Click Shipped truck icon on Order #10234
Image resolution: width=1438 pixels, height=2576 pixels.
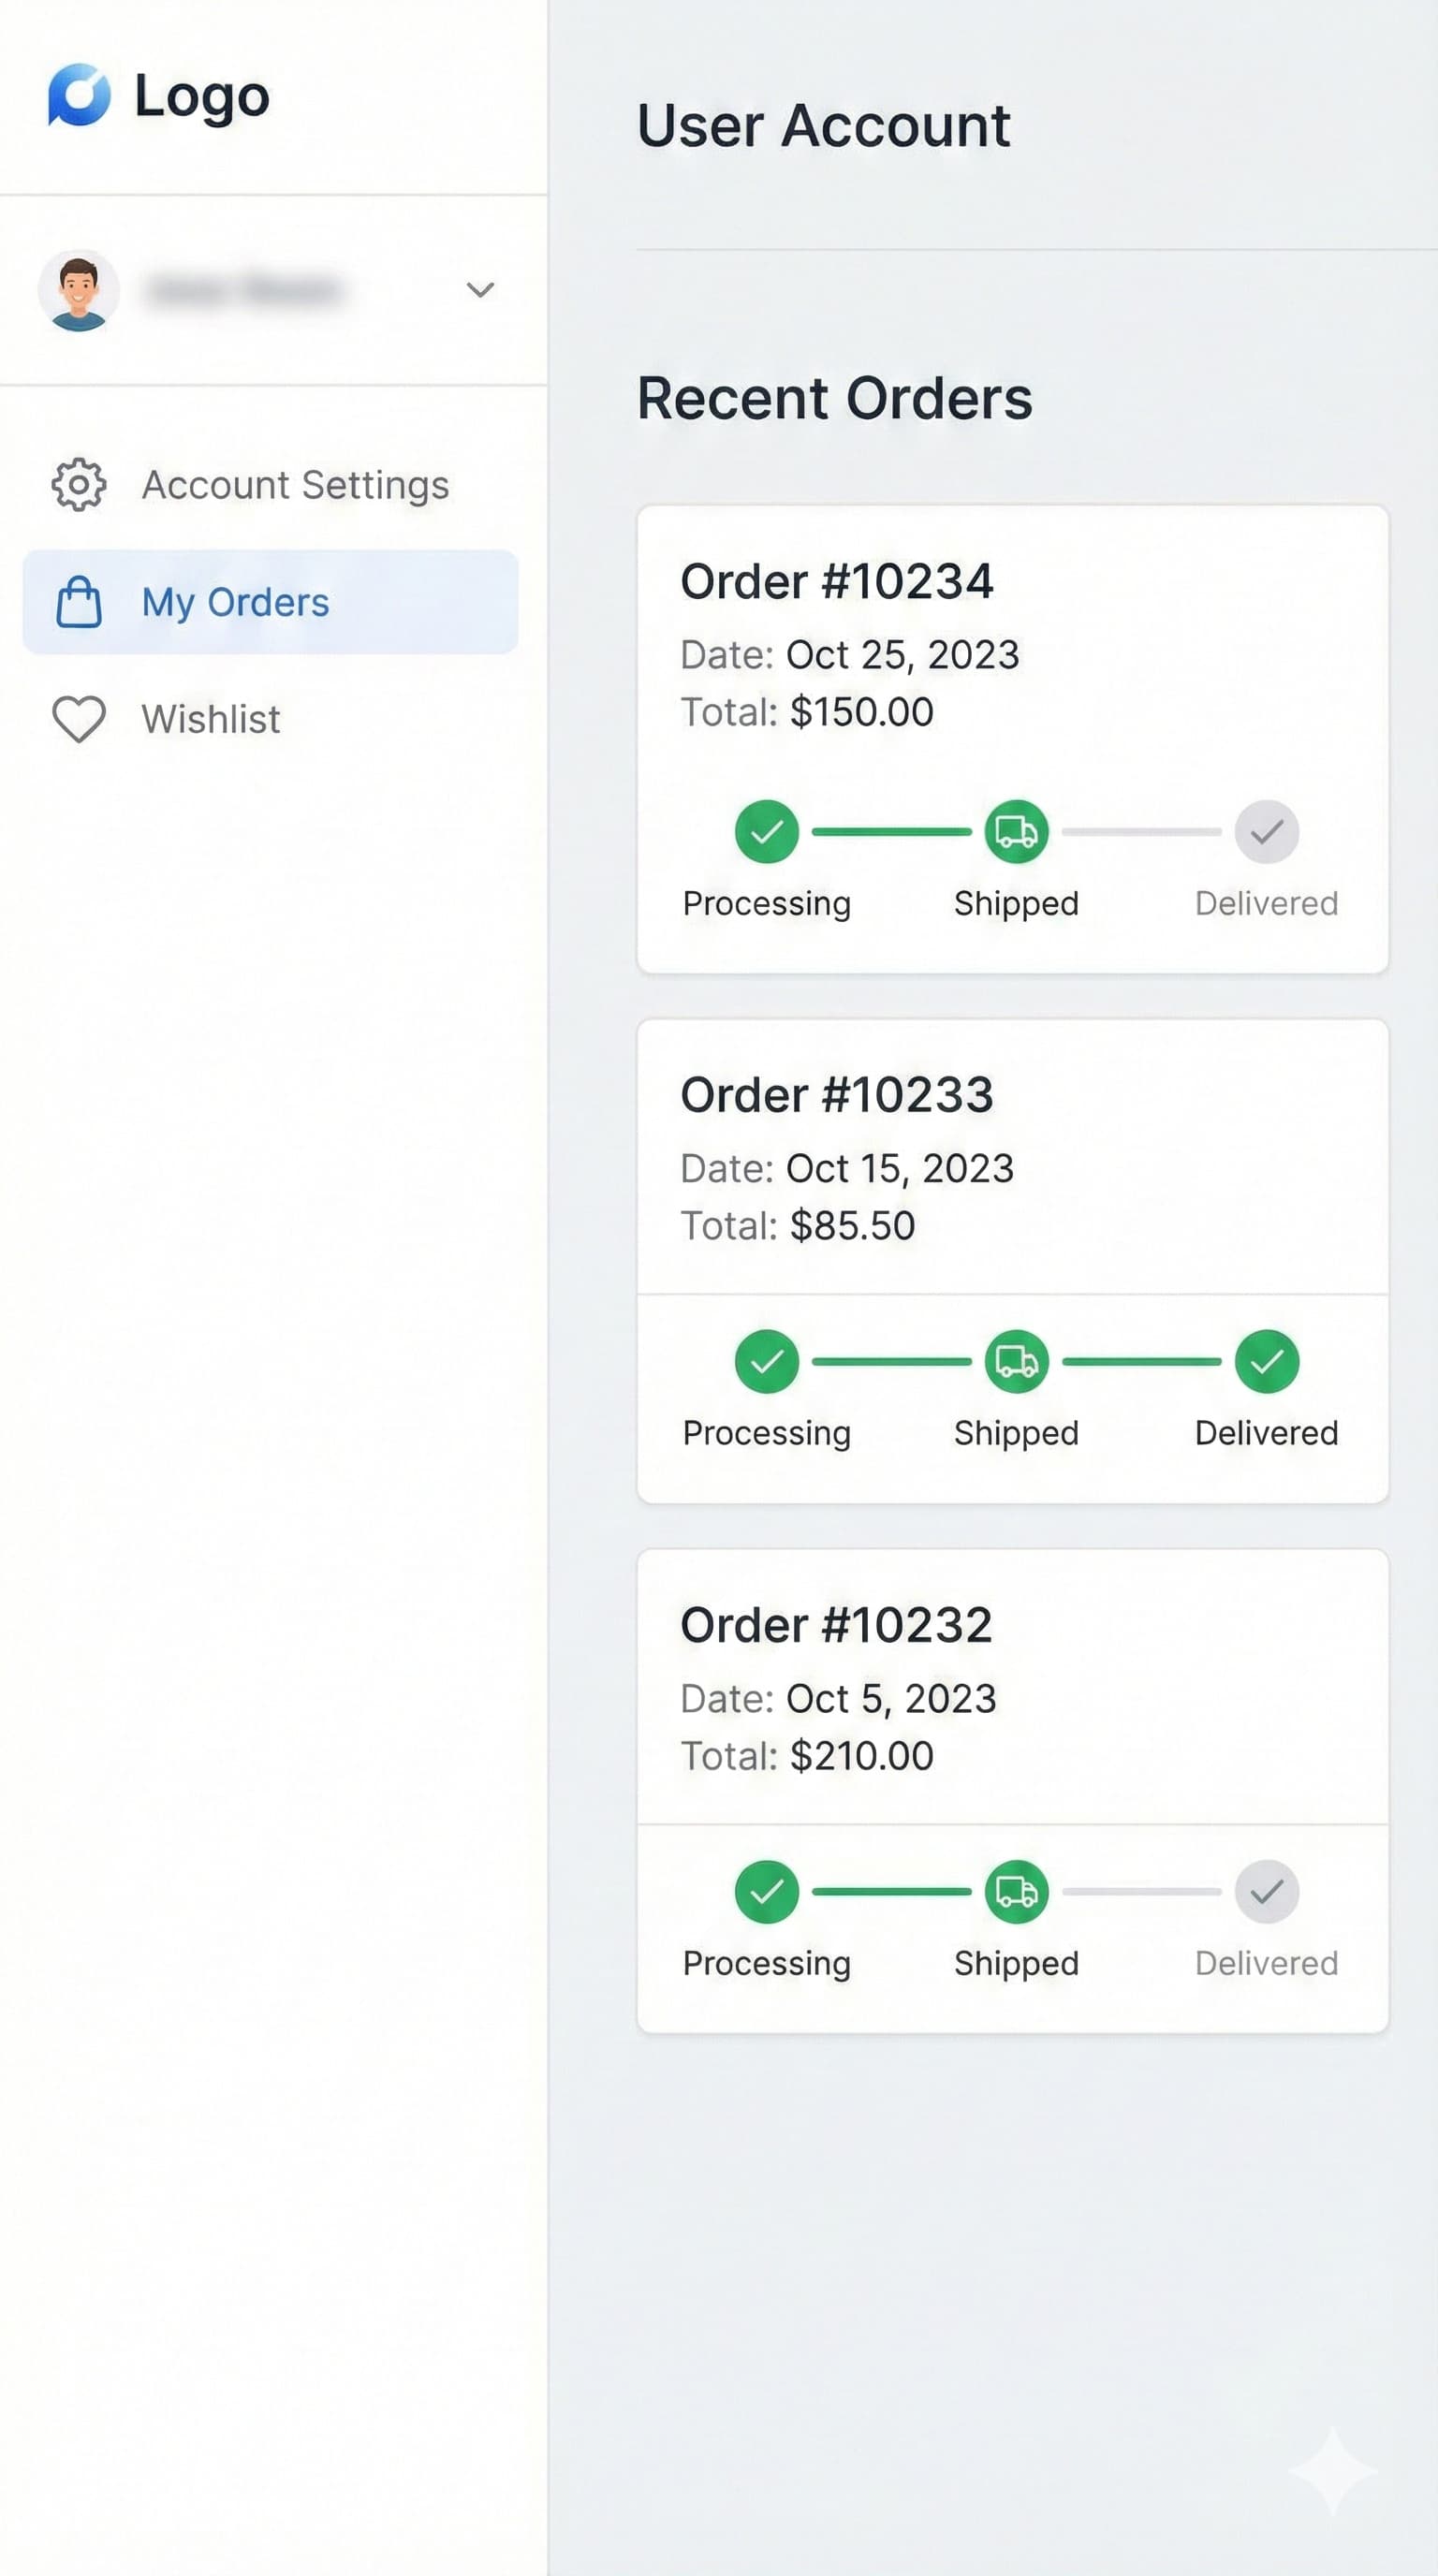point(1016,832)
